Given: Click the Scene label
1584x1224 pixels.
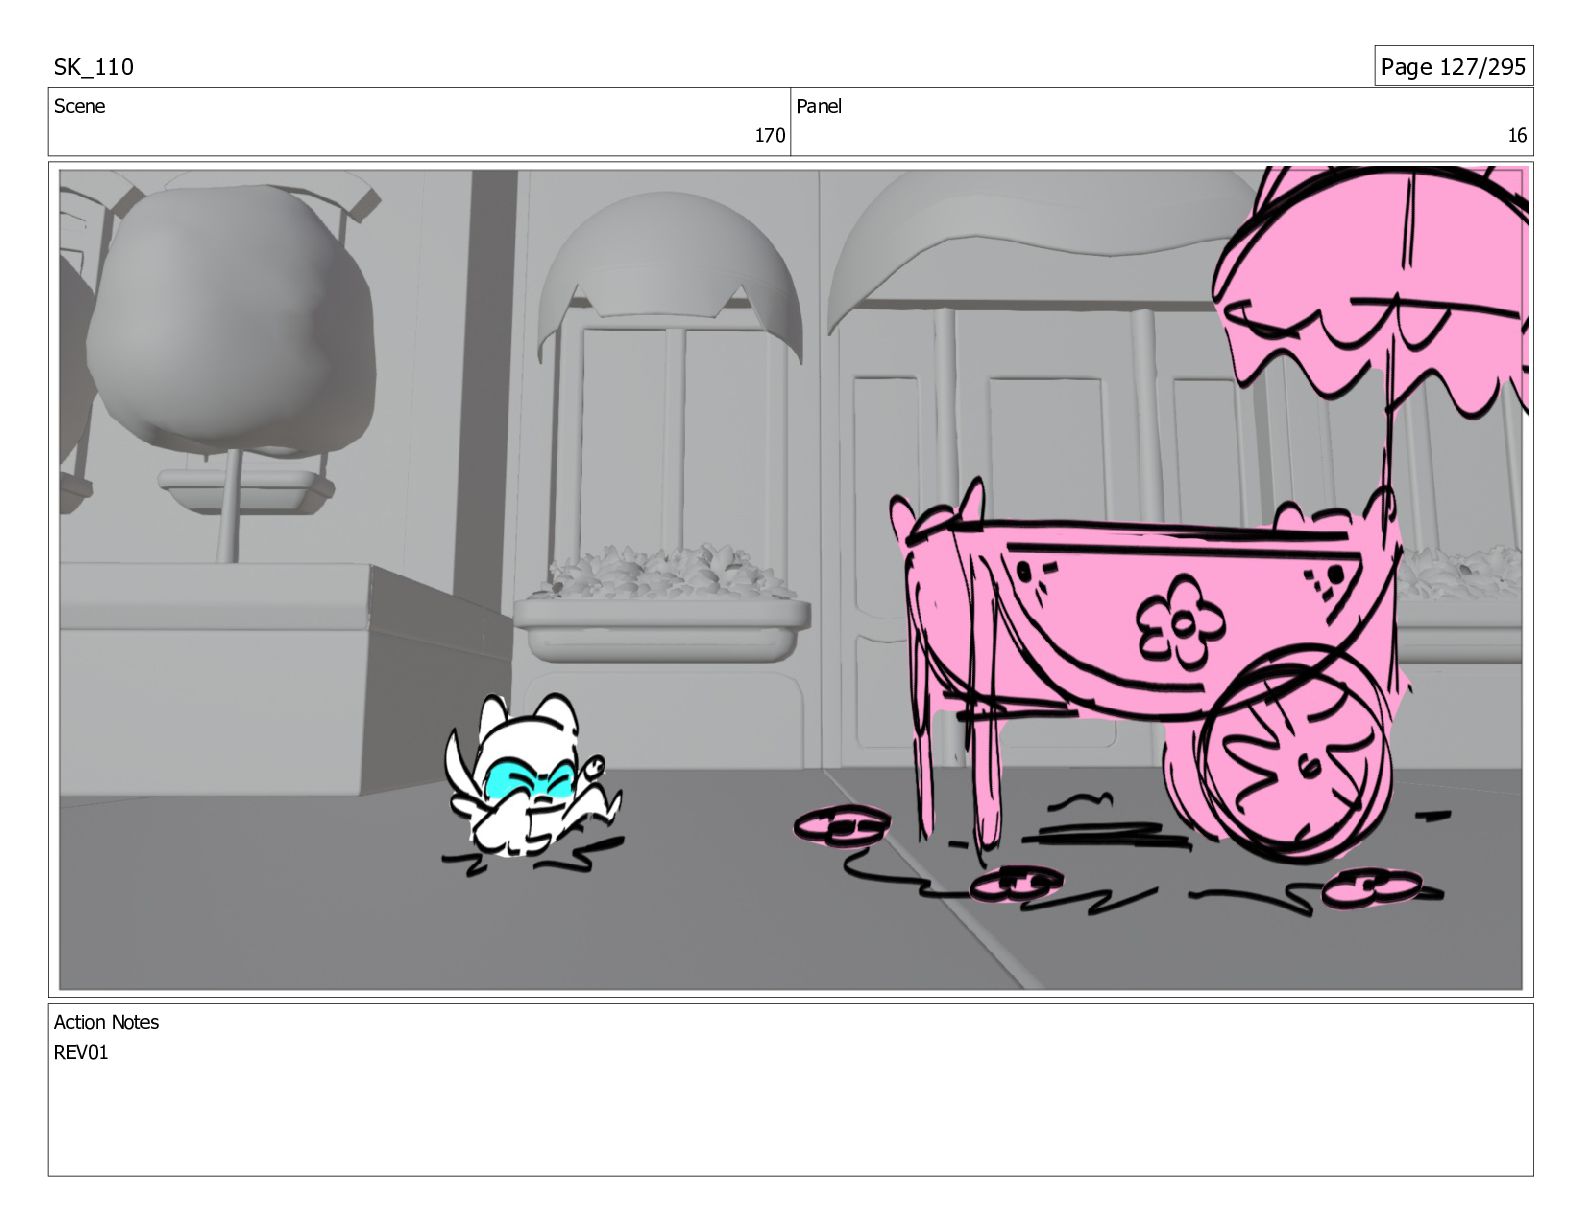Looking at the screenshot, I should coord(79,106).
